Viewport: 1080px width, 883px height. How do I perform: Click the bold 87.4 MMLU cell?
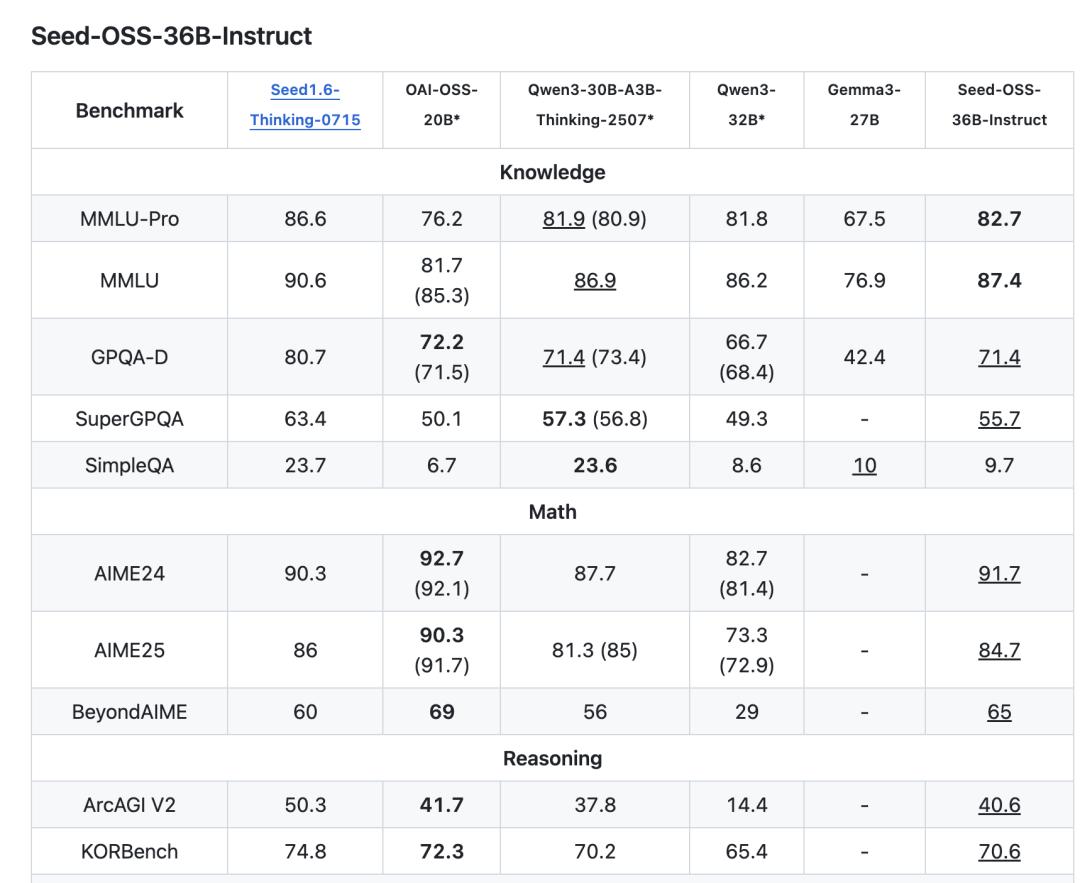pos(999,280)
